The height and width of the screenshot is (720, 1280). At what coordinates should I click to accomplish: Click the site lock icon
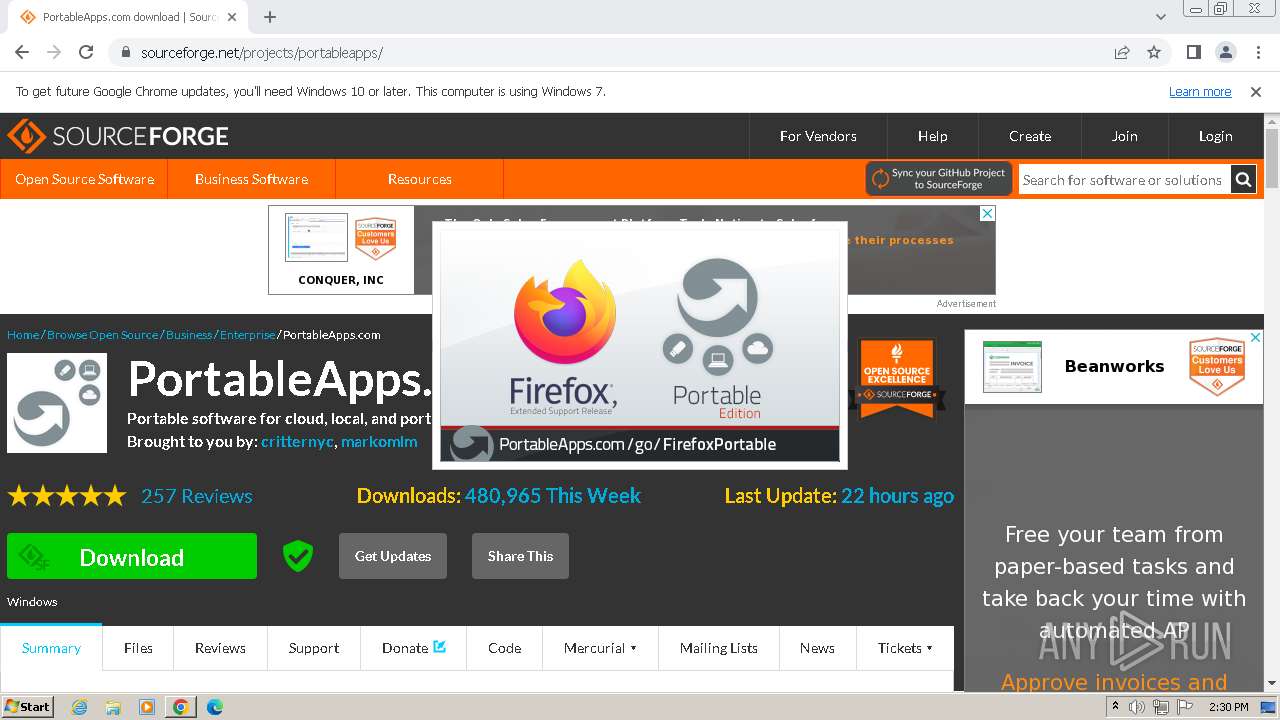(126, 53)
